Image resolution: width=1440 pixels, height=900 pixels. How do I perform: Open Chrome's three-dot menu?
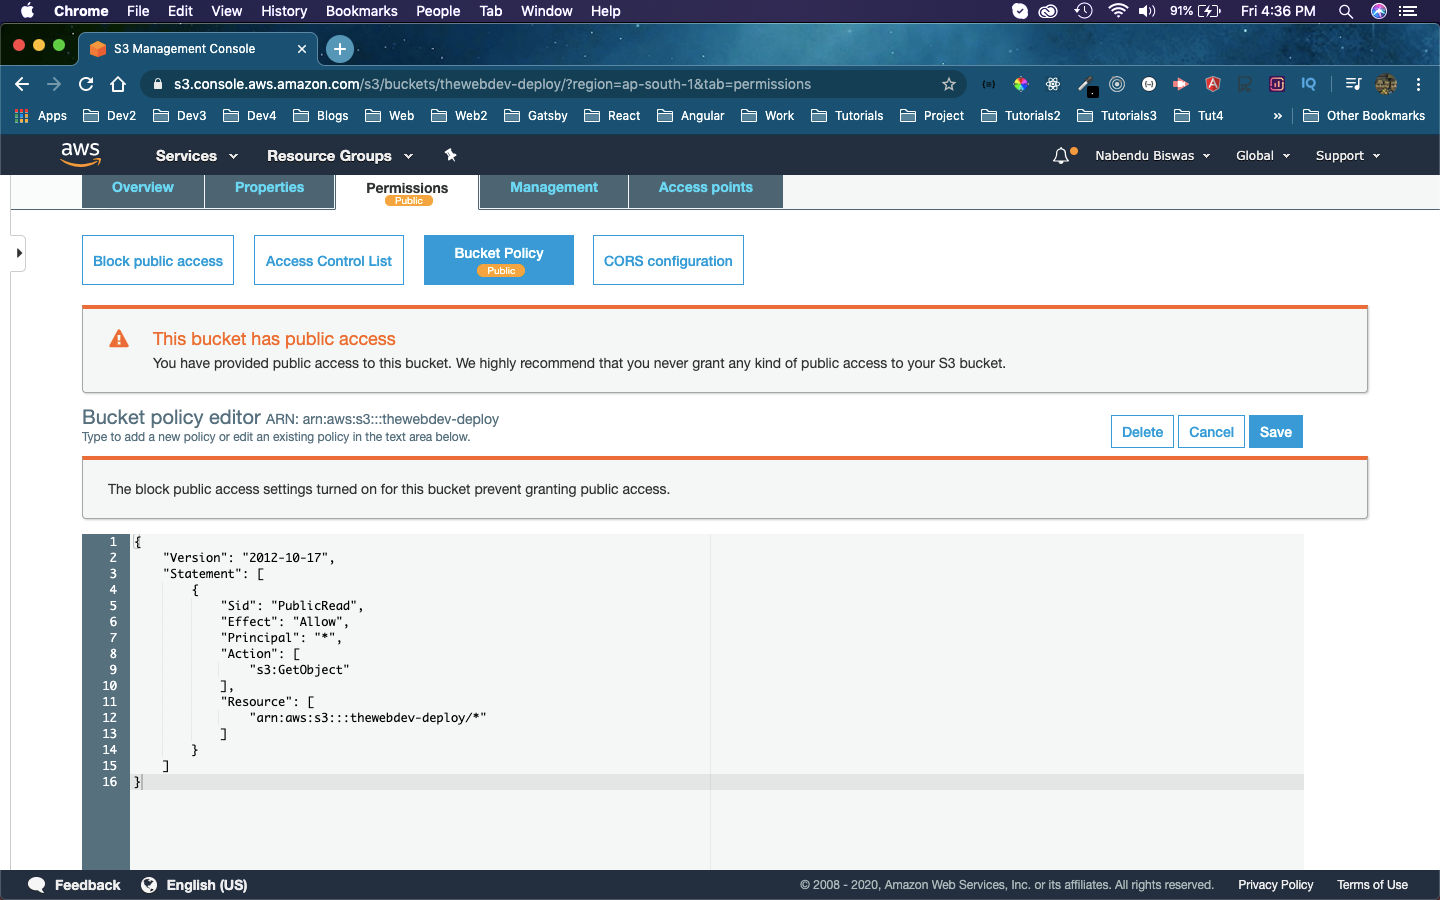(x=1419, y=84)
